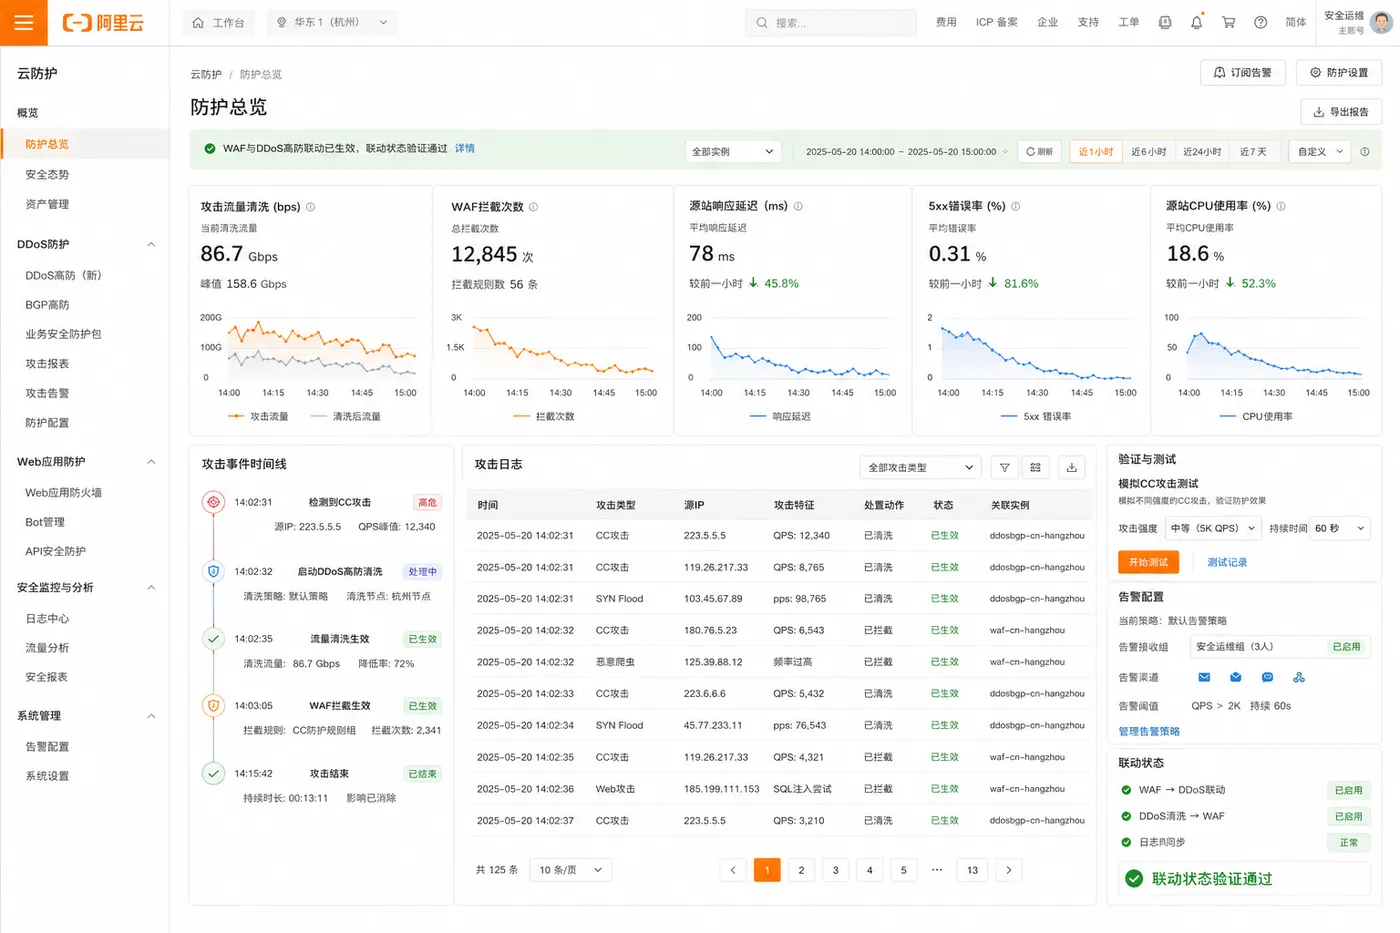Open the 全部实例 instance dropdown
This screenshot has width=1400, height=933.
coord(733,151)
